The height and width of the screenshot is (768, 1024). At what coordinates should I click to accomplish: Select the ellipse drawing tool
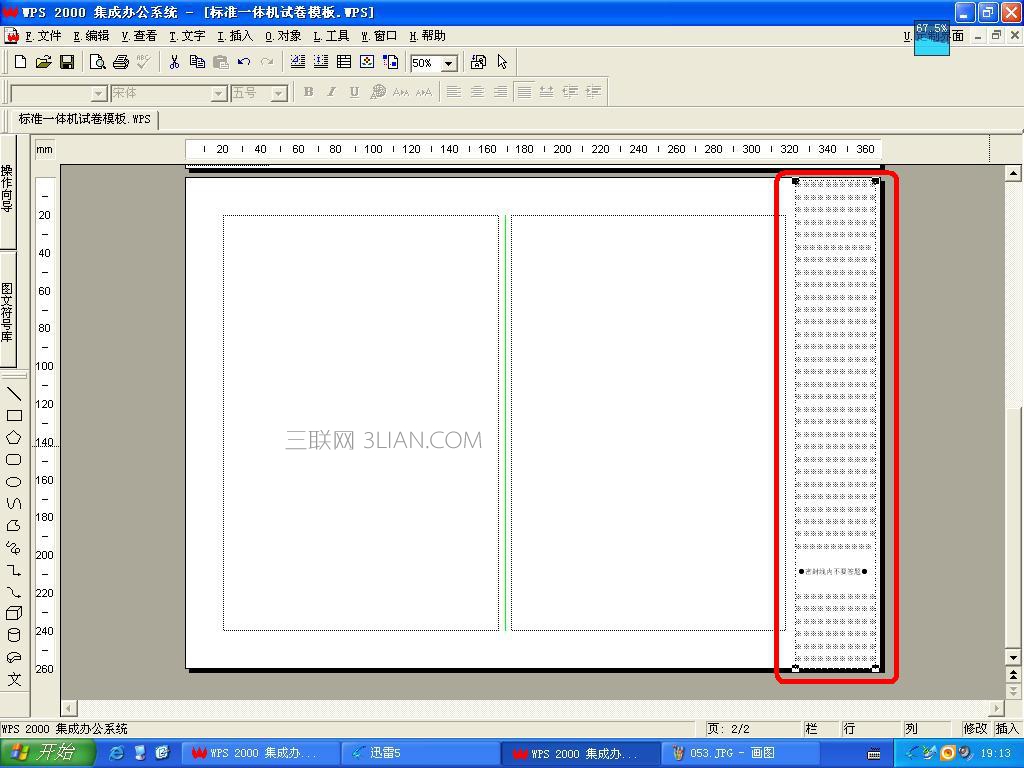[14, 482]
